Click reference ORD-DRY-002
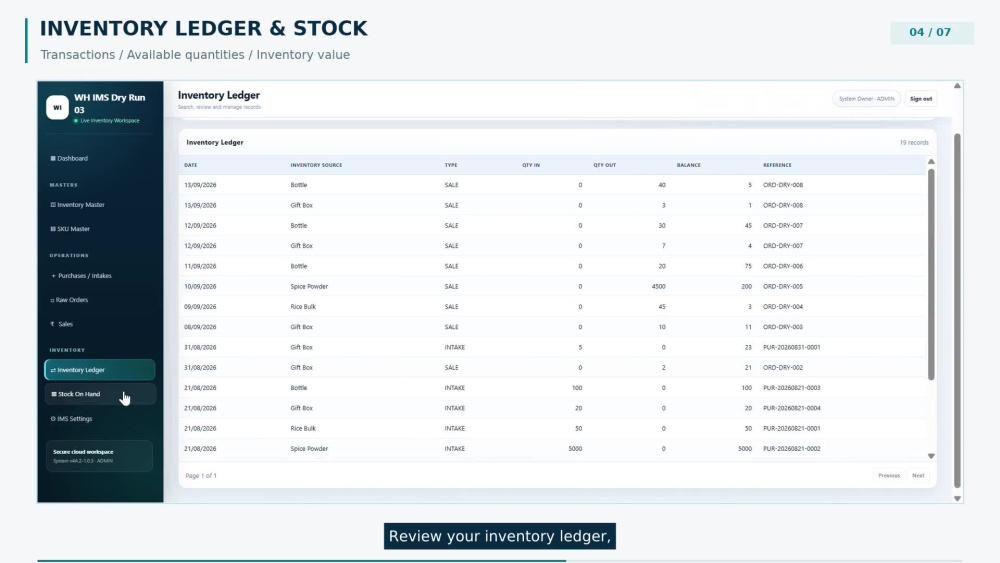 783,368
